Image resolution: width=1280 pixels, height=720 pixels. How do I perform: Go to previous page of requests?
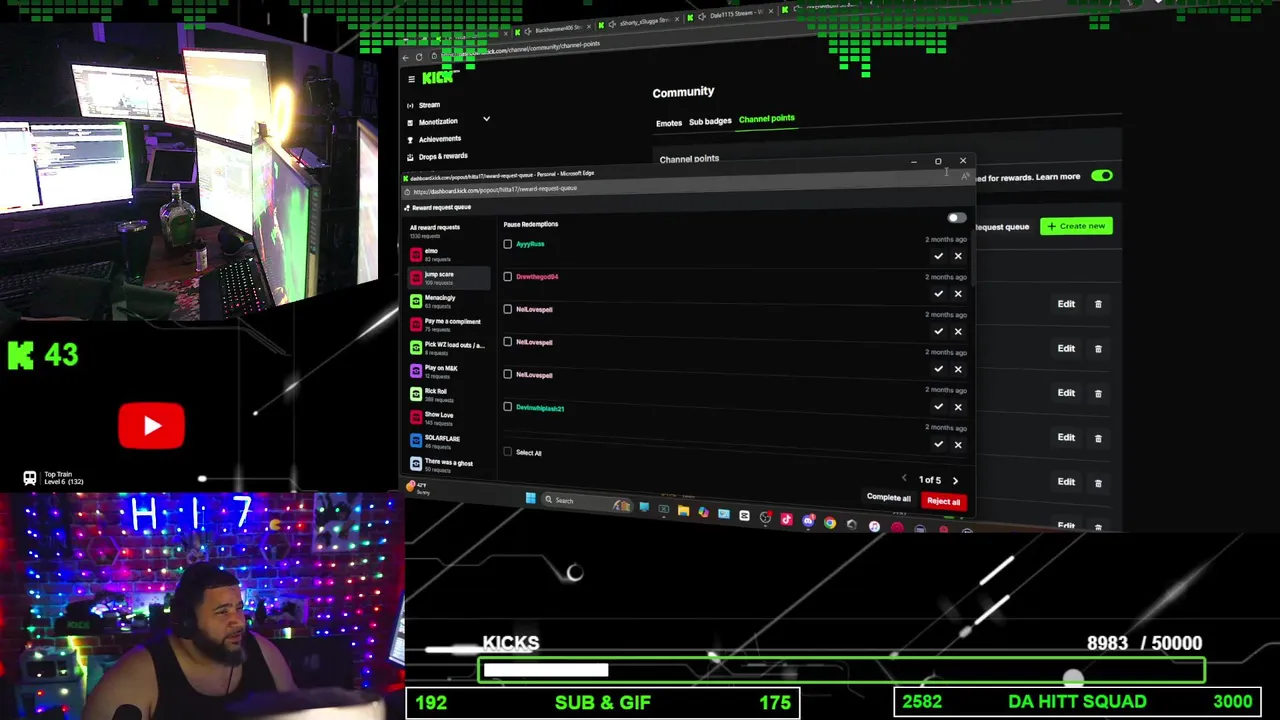[904, 479]
